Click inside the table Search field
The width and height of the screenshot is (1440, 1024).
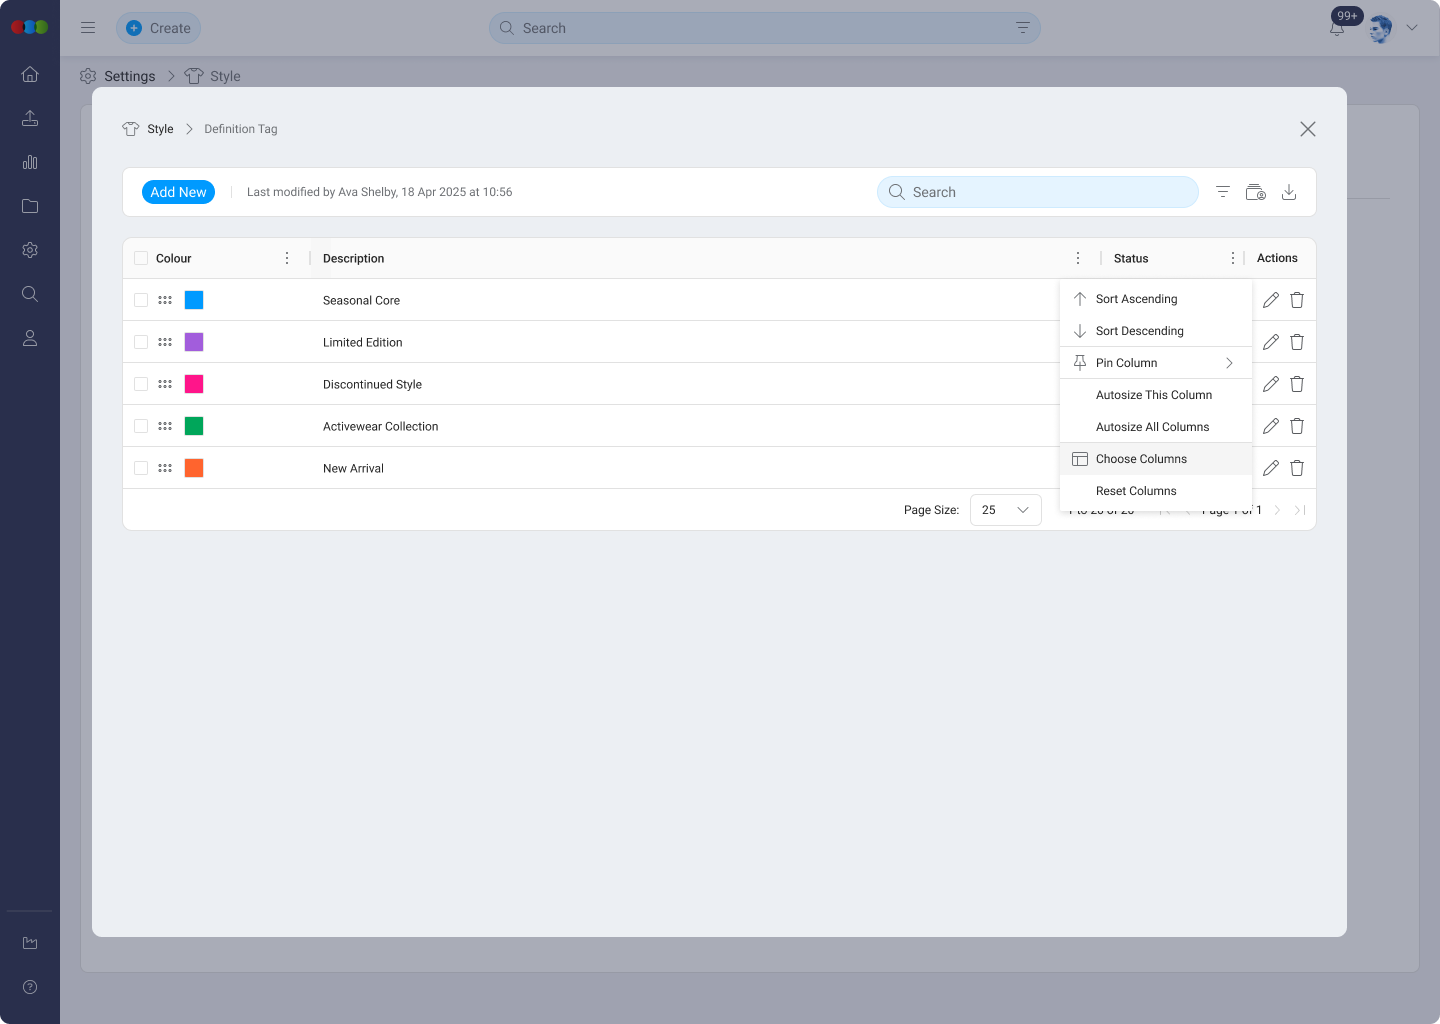point(1037,191)
